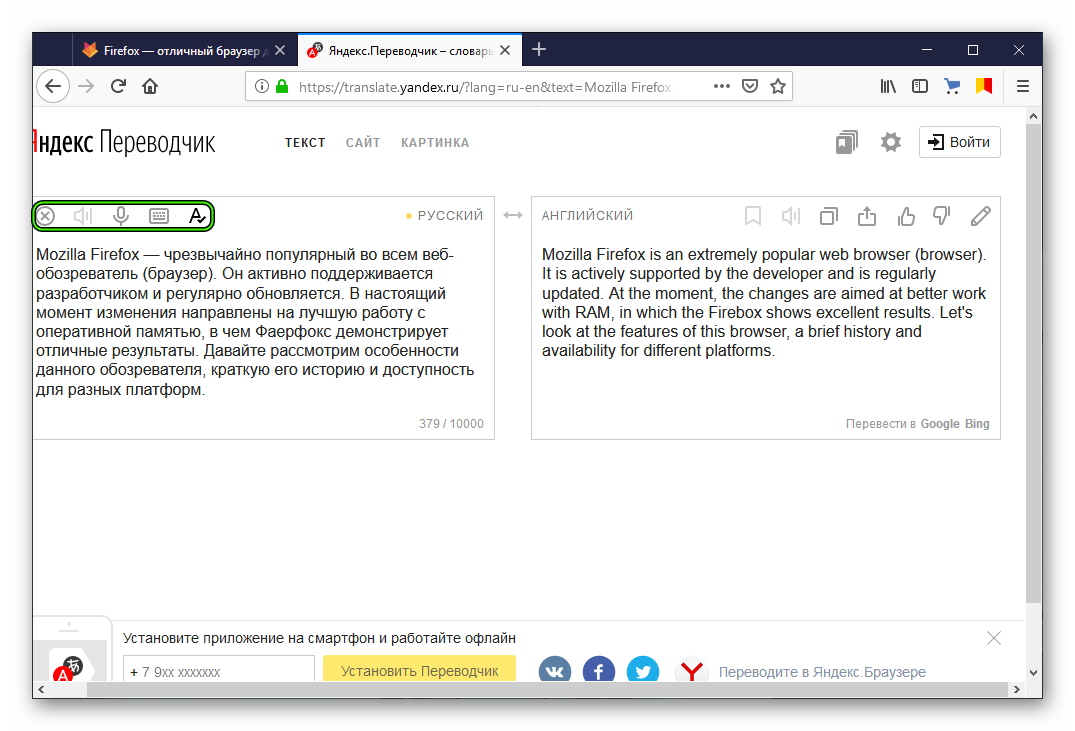Click the Войти sign-in button
This screenshot has width=1075, height=731.
tap(959, 142)
